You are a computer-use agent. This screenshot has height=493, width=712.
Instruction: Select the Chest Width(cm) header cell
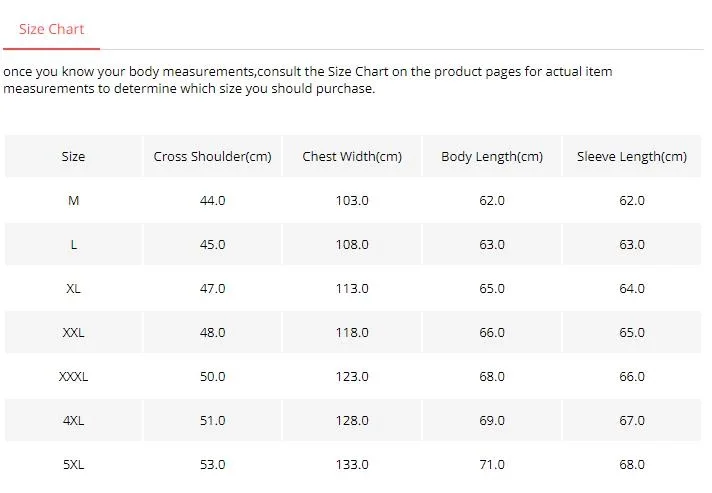[x=352, y=156]
